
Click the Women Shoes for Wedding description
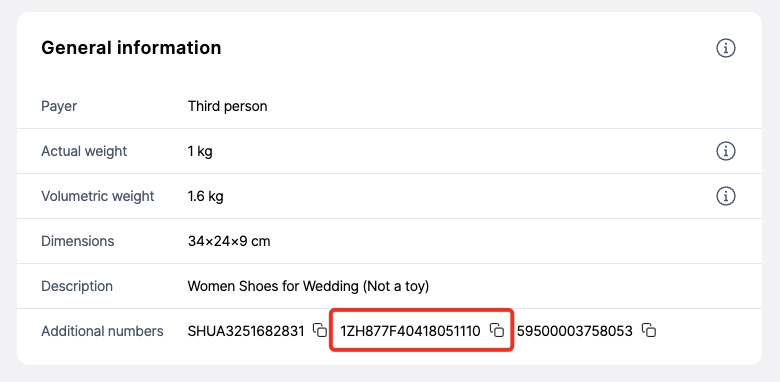[308, 286]
